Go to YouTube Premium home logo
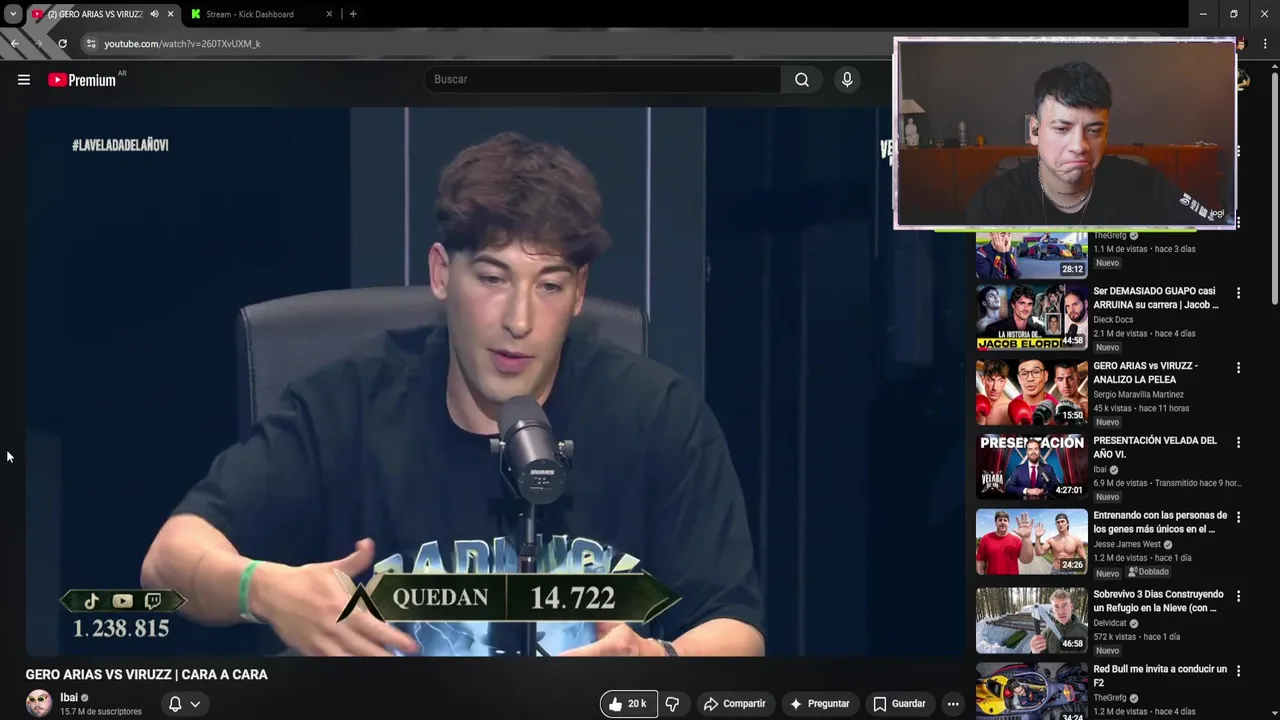This screenshot has height=720, width=1280. (x=83, y=80)
